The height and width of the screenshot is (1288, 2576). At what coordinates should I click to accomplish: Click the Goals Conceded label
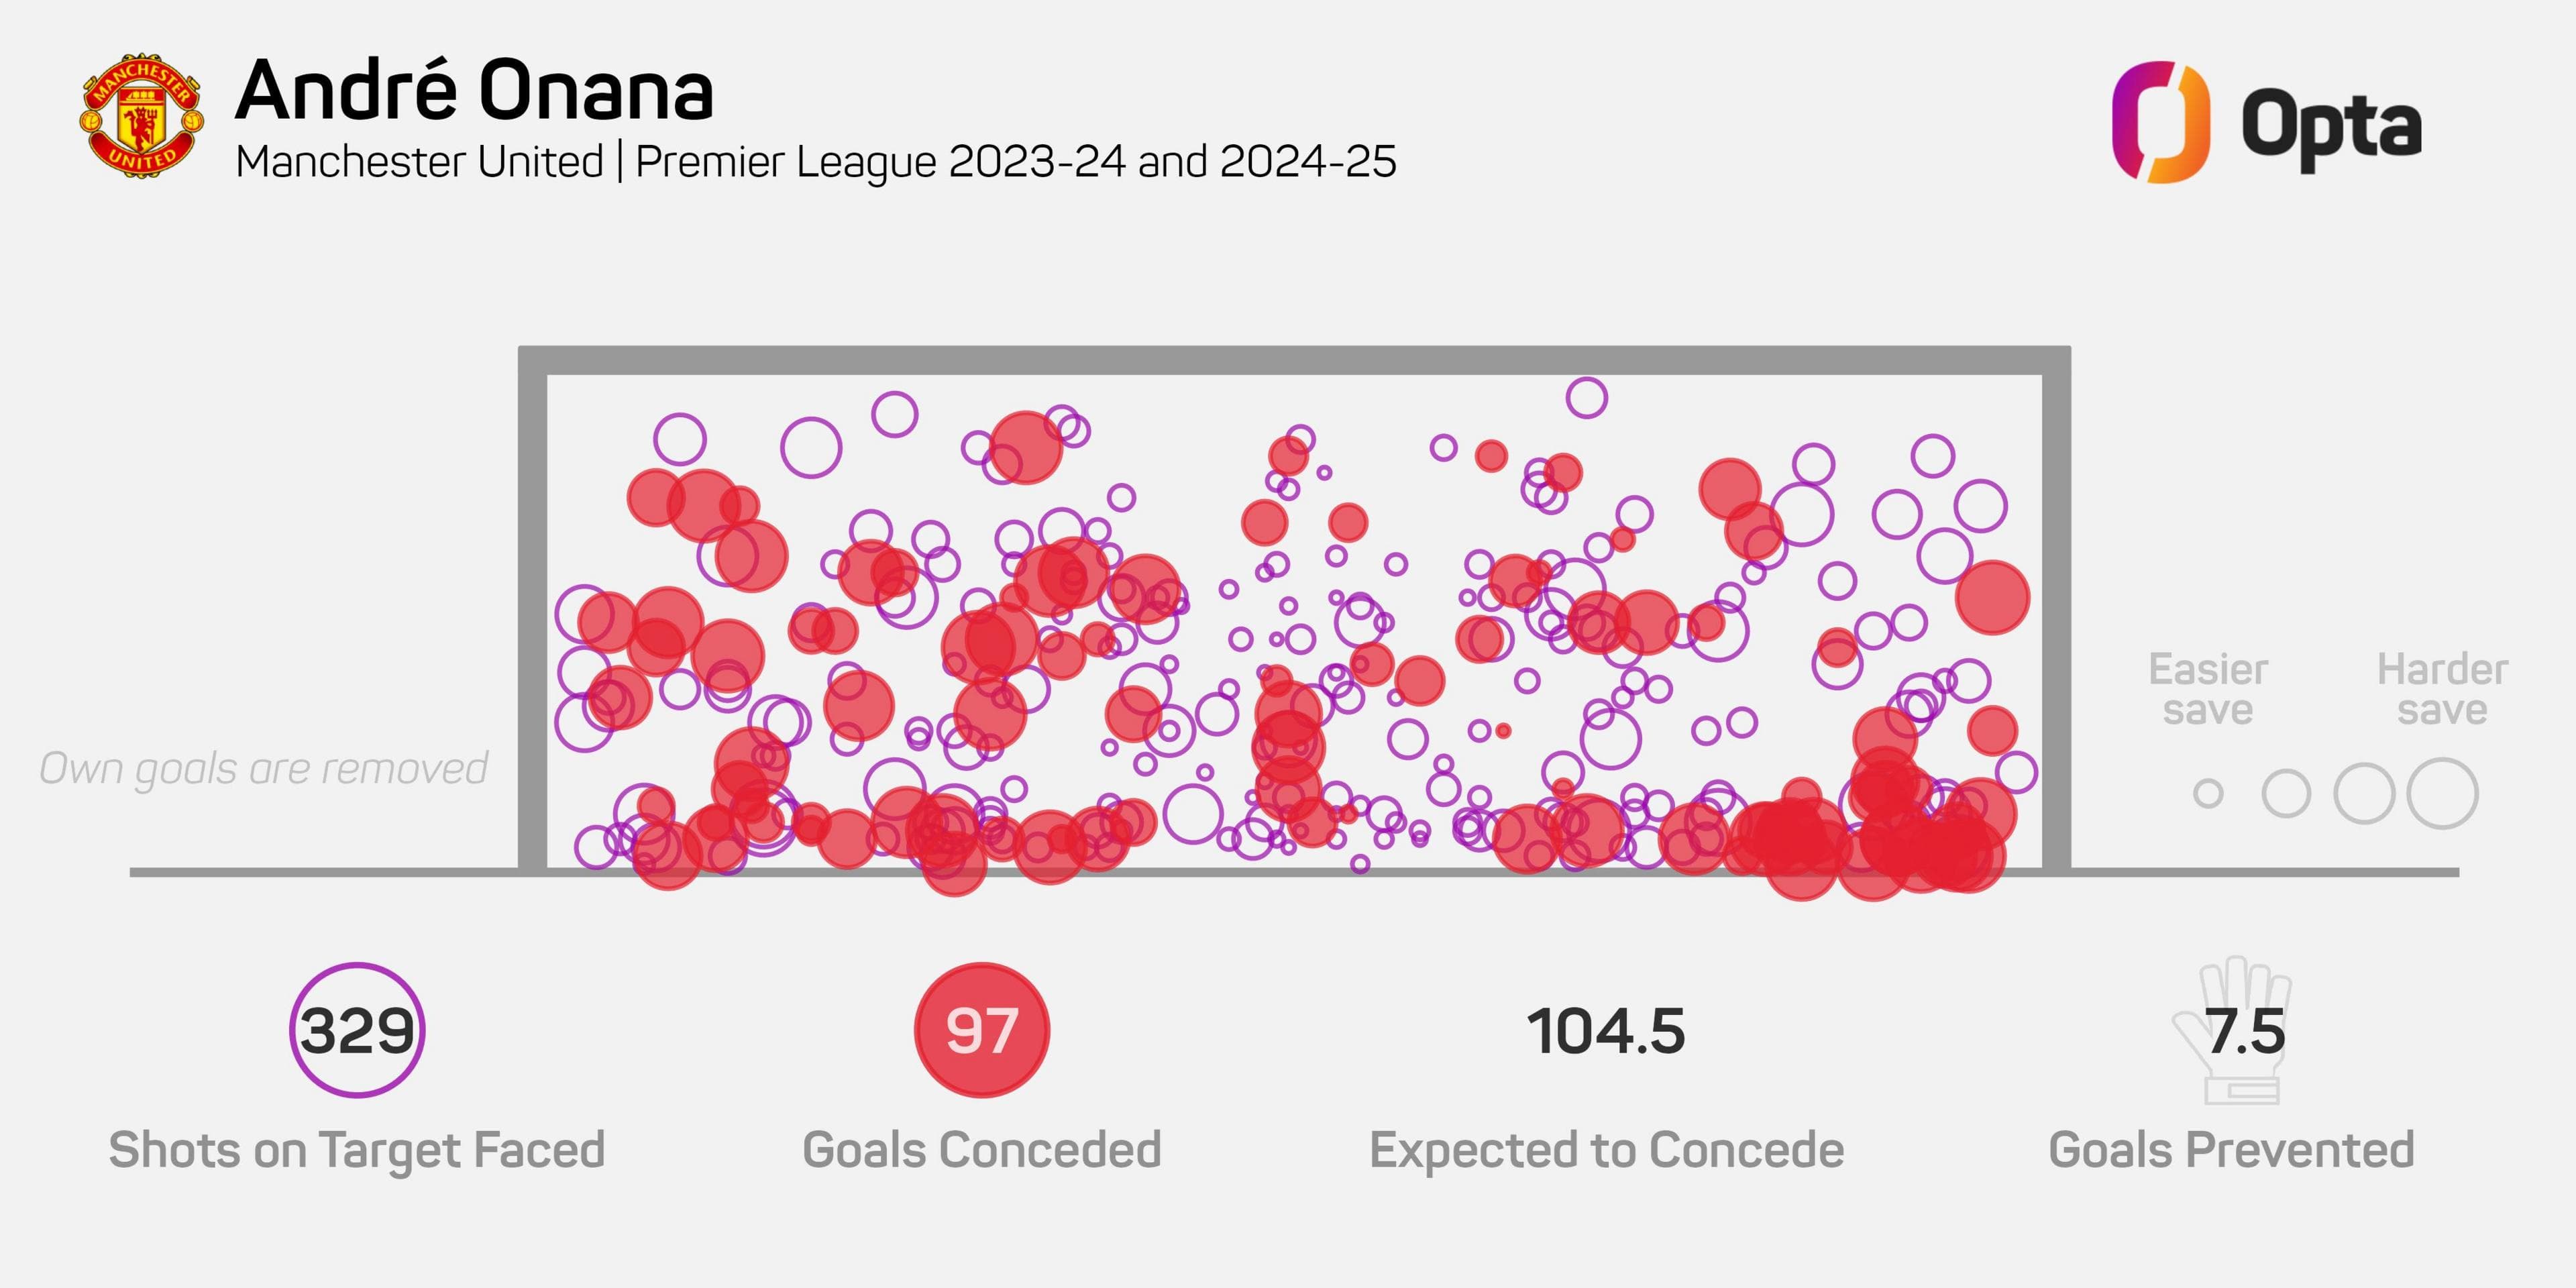[x=982, y=1150]
